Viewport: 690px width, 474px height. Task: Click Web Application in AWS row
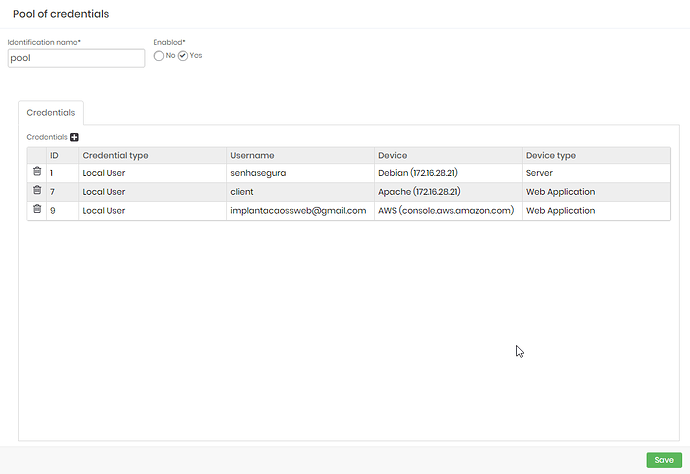point(596,211)
